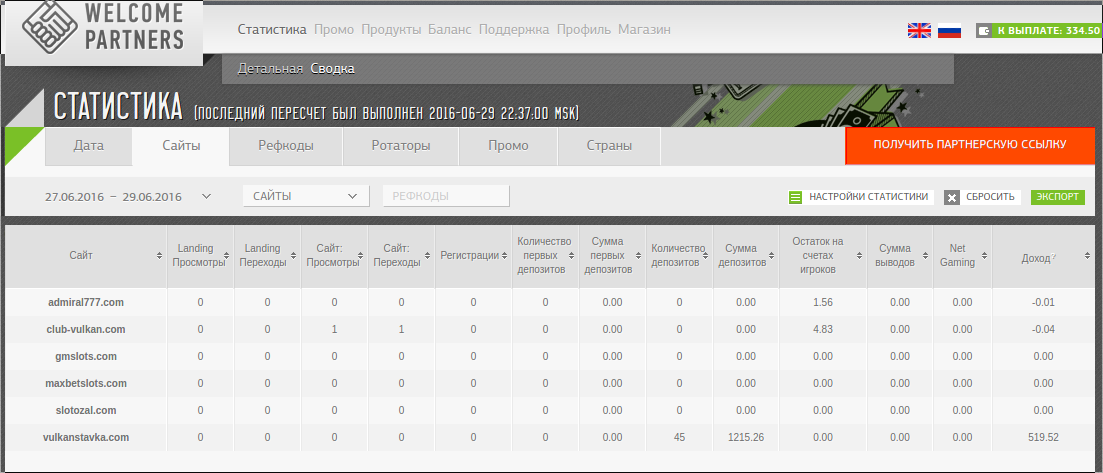Screen dimensions: 1103x473
Task: Click the Доход help question mark
Action: coord(1054,258)
